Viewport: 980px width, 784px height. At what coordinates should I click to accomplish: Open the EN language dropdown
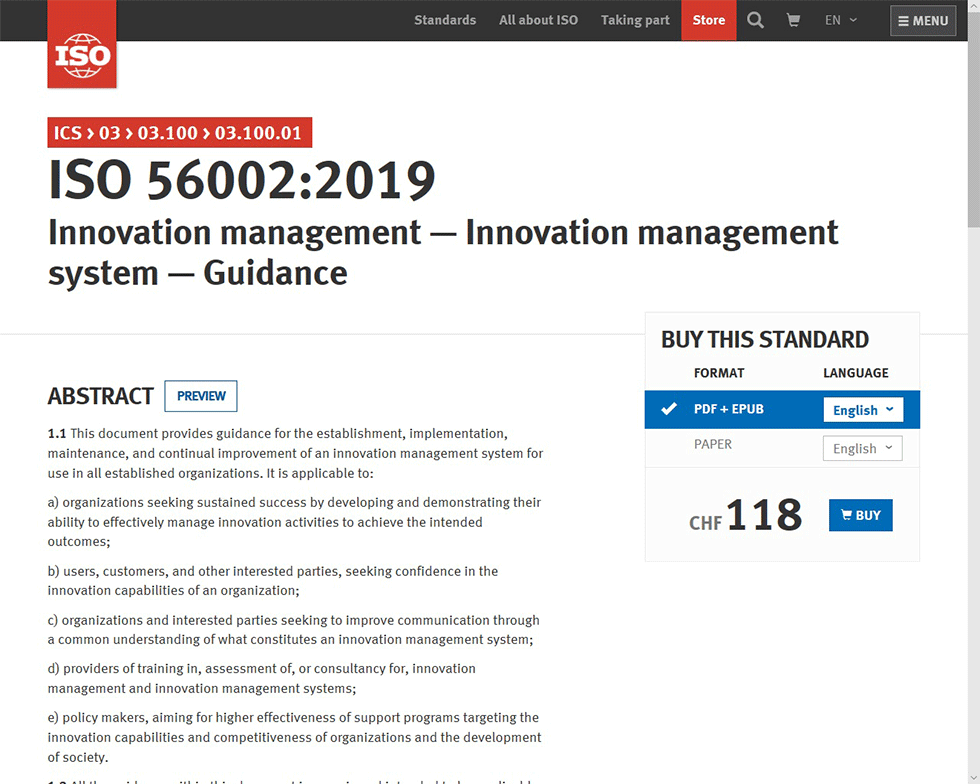(841, 20)
